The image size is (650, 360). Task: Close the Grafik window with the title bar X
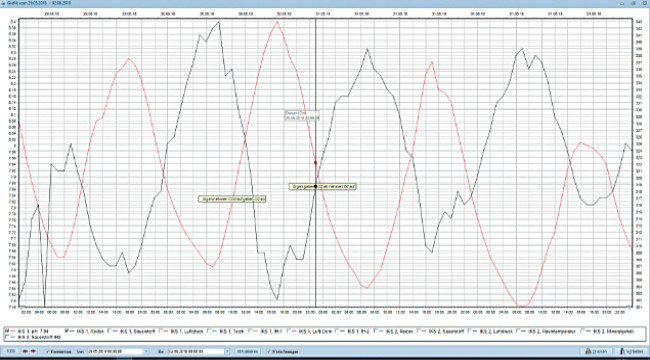645,3
